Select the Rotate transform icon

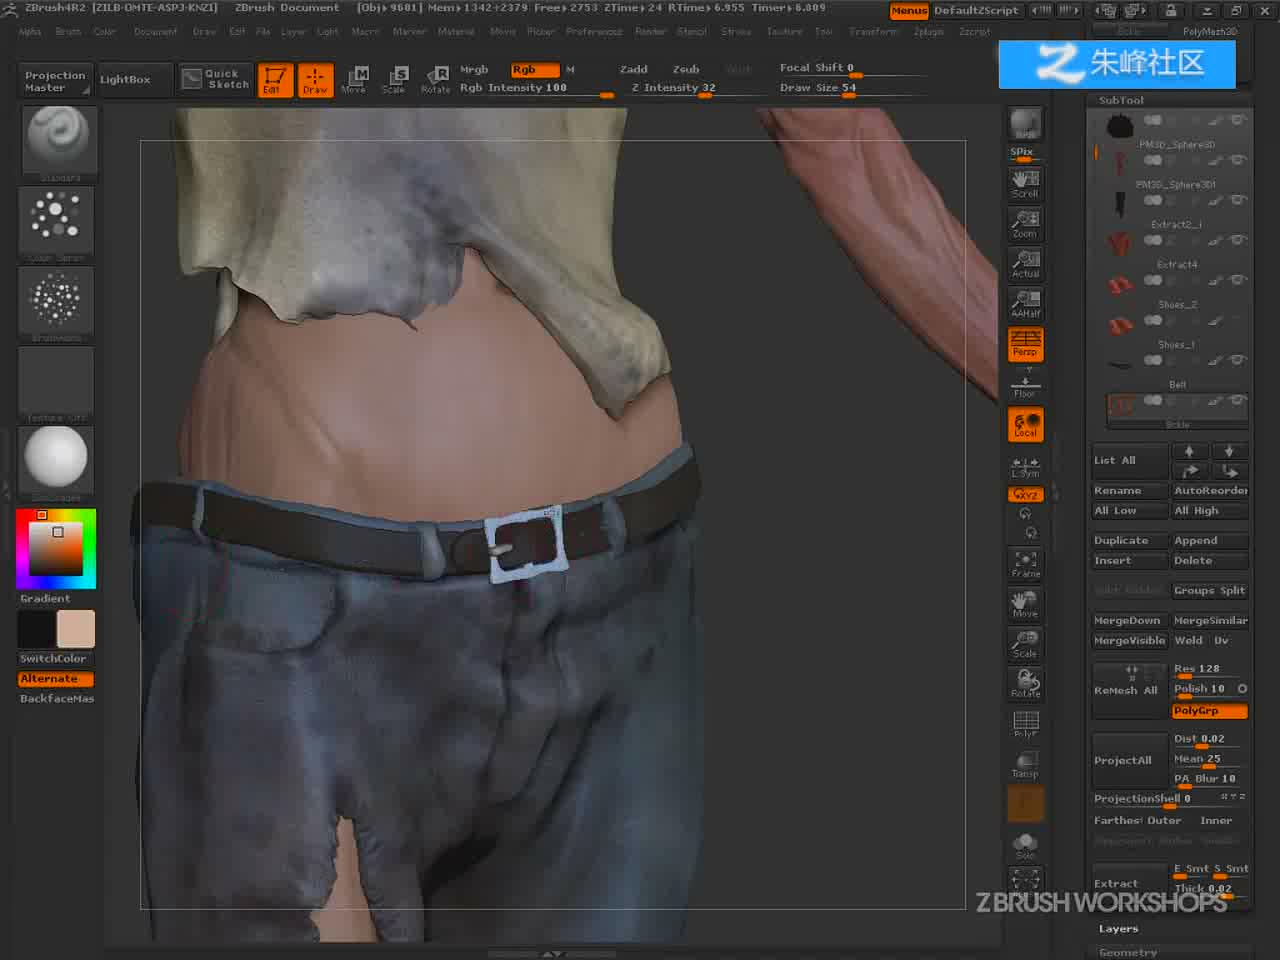point(435,79)
